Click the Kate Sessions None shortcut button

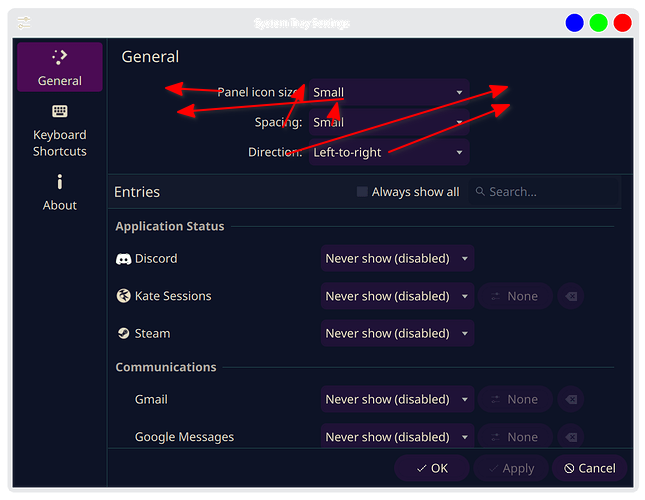tap(514, 296)
